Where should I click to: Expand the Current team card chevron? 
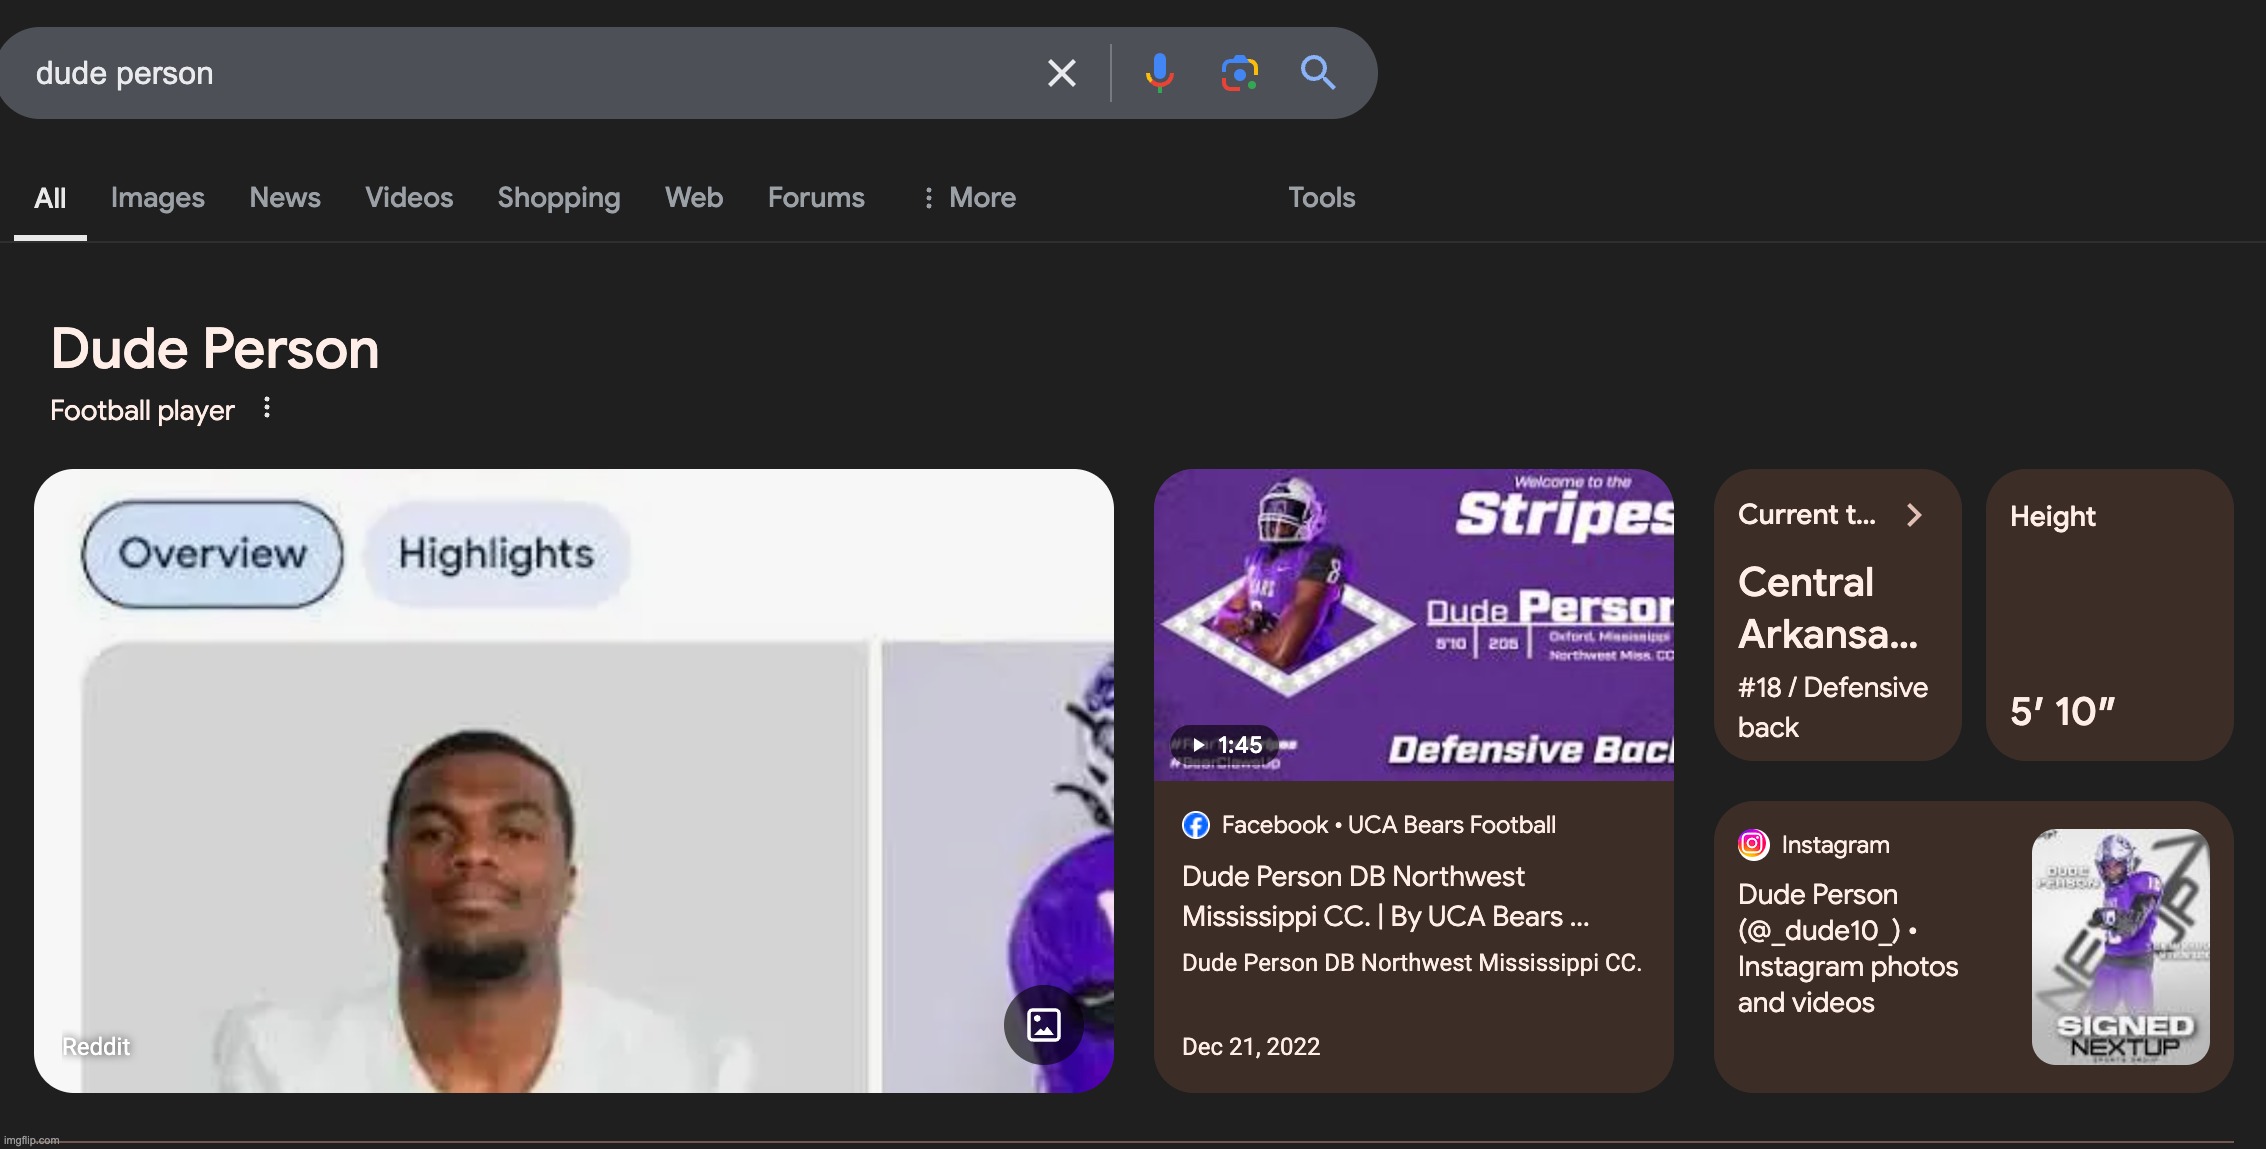1914,515
